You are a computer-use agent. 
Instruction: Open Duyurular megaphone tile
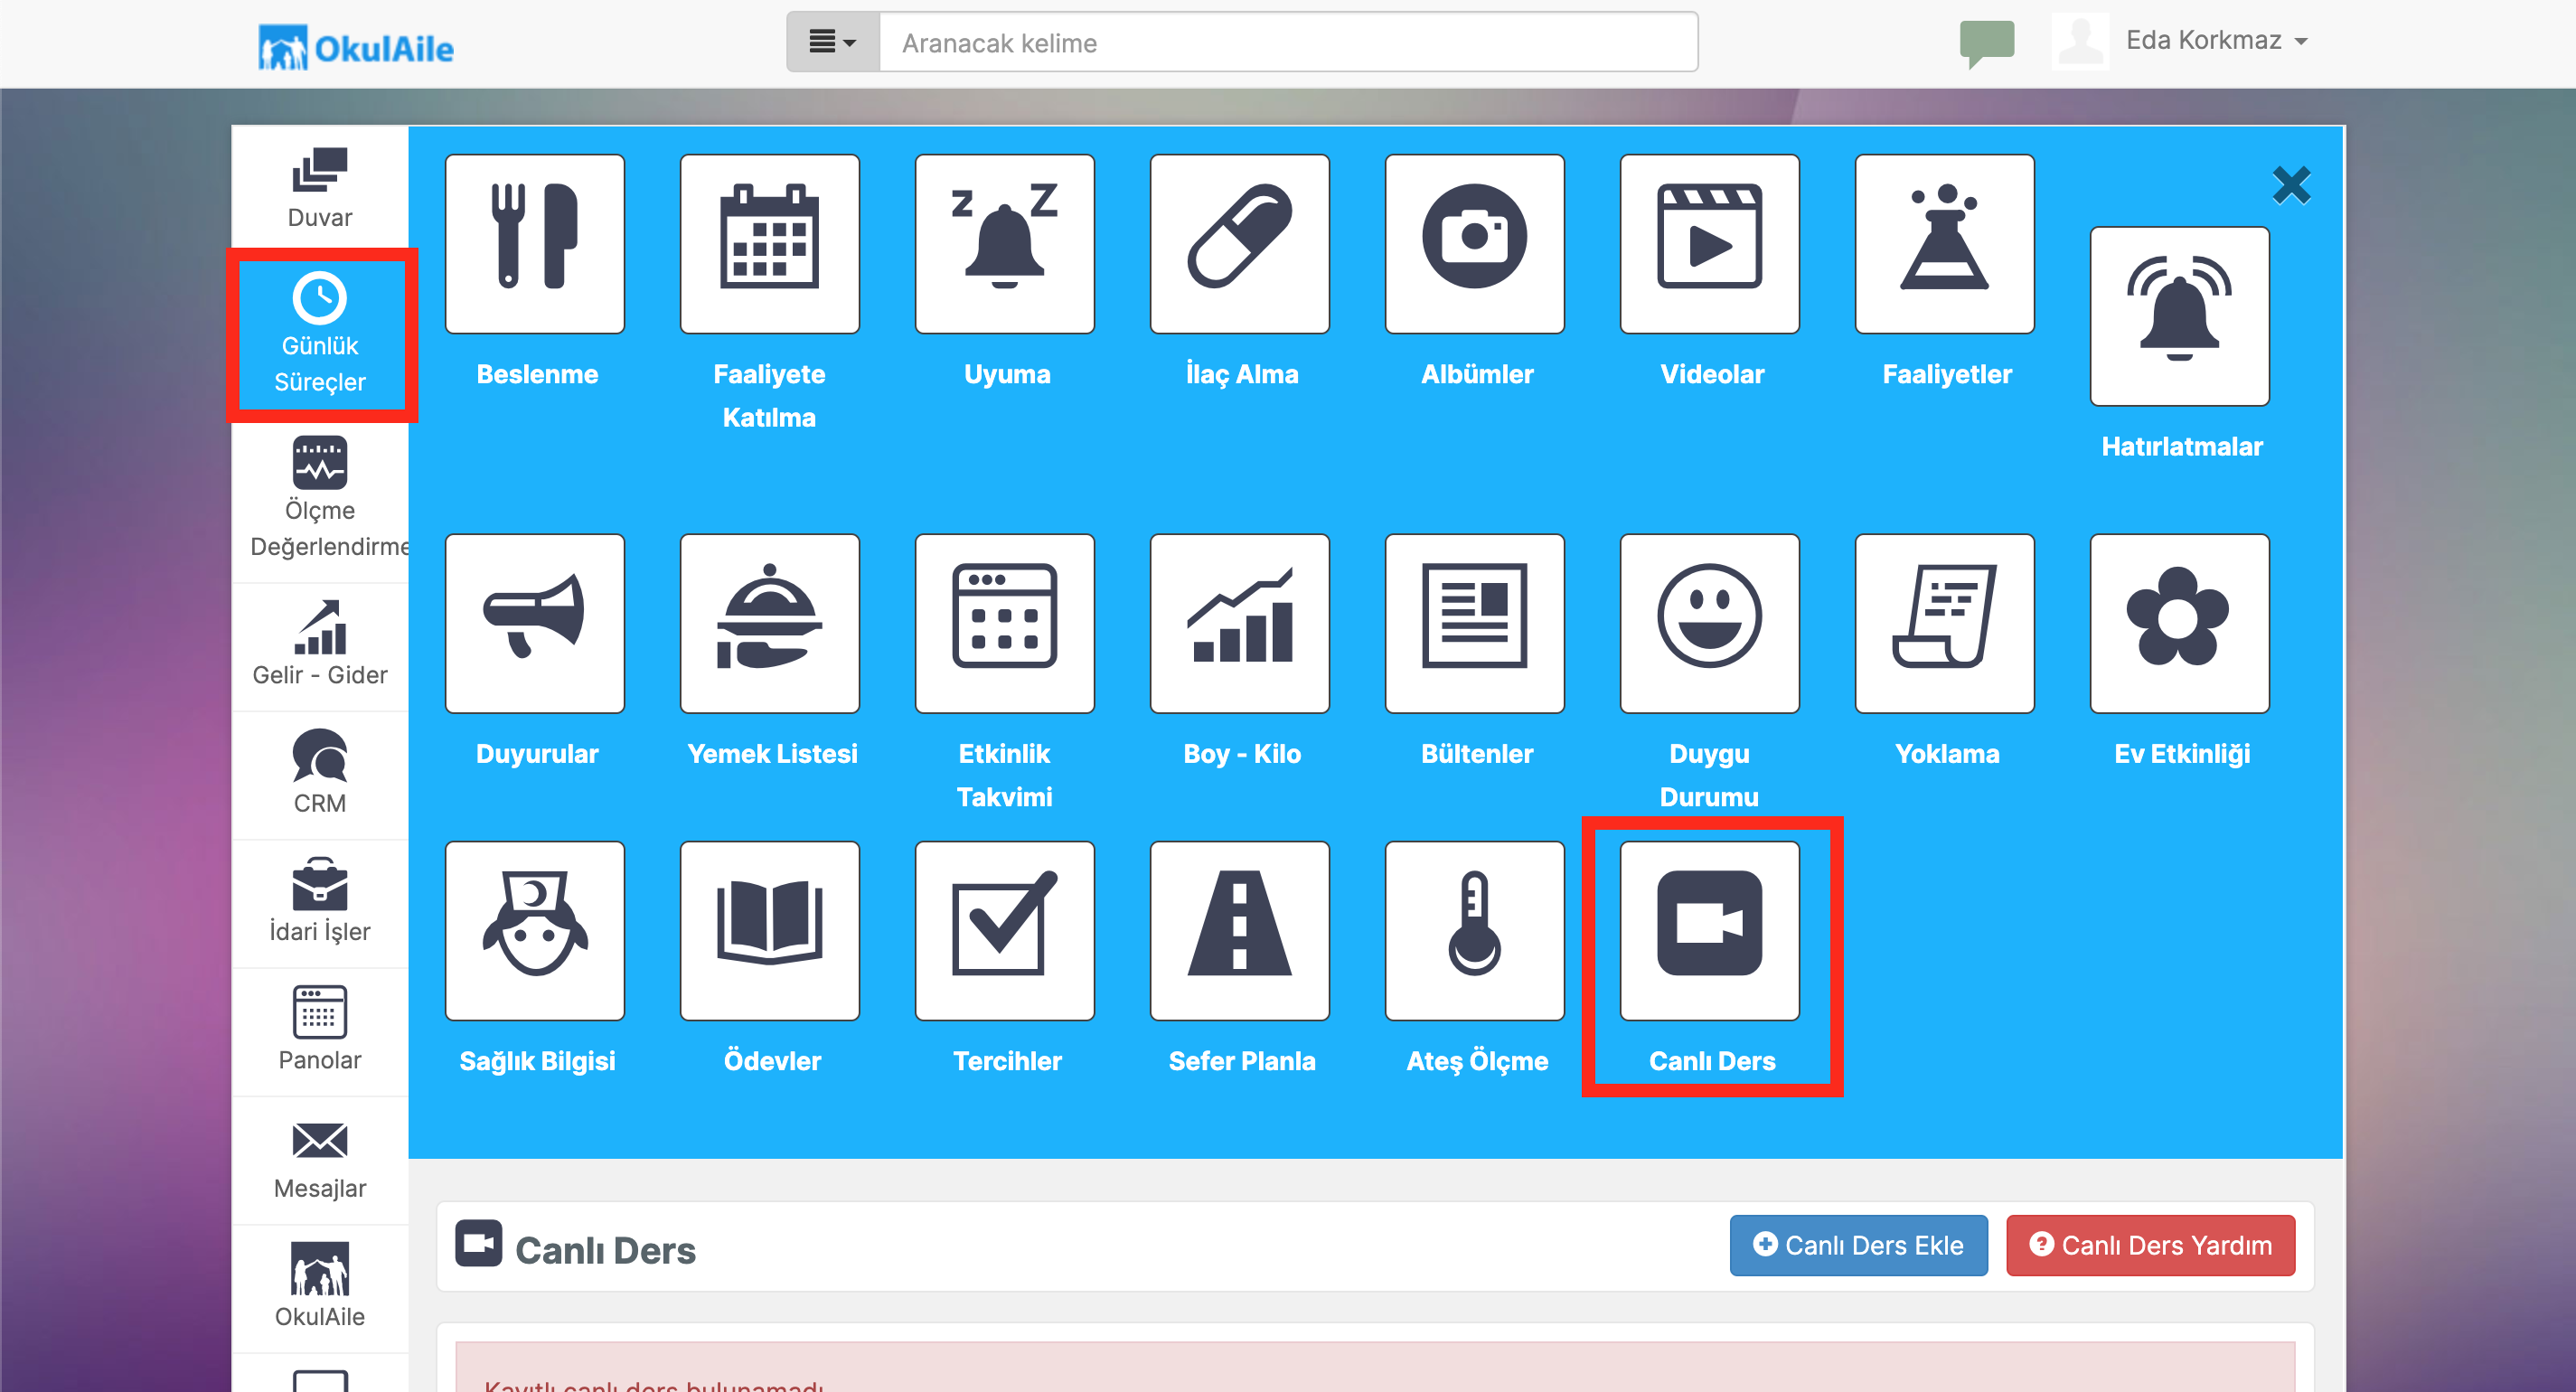535,623
